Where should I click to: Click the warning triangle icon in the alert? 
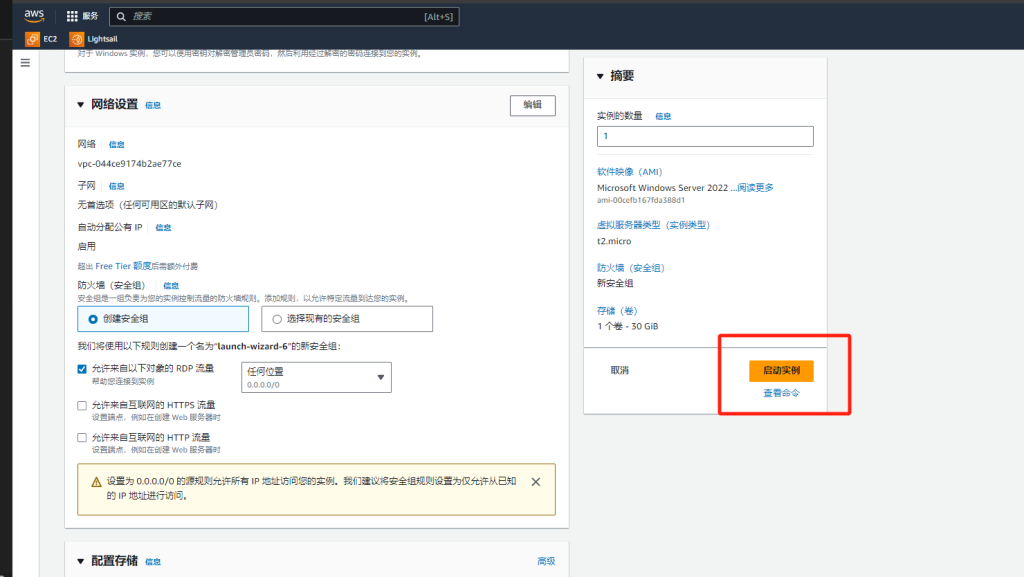(x=95, y=481)
